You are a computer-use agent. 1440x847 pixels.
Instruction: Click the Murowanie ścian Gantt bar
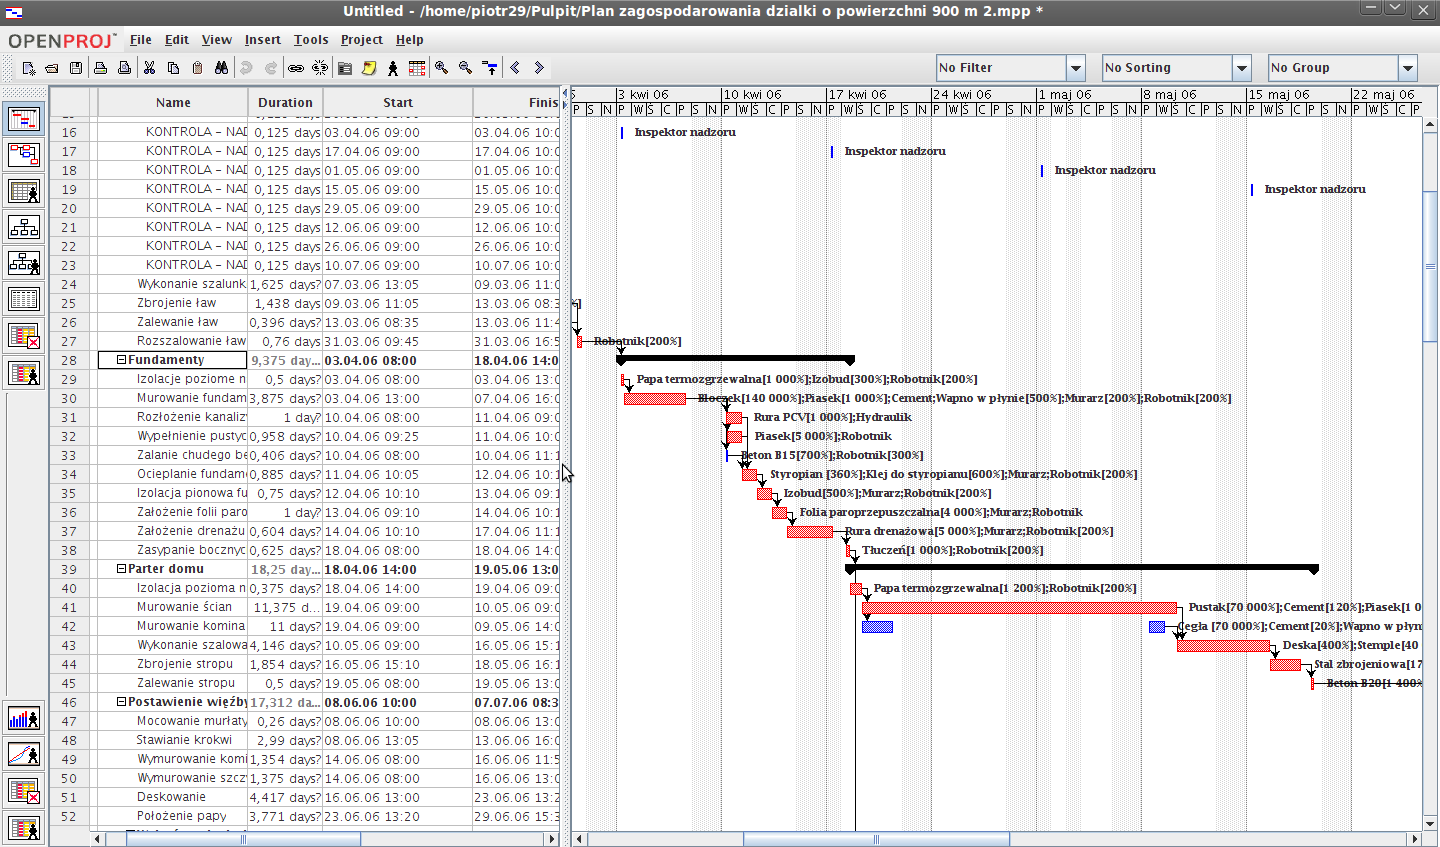[x=1019, y=607]
